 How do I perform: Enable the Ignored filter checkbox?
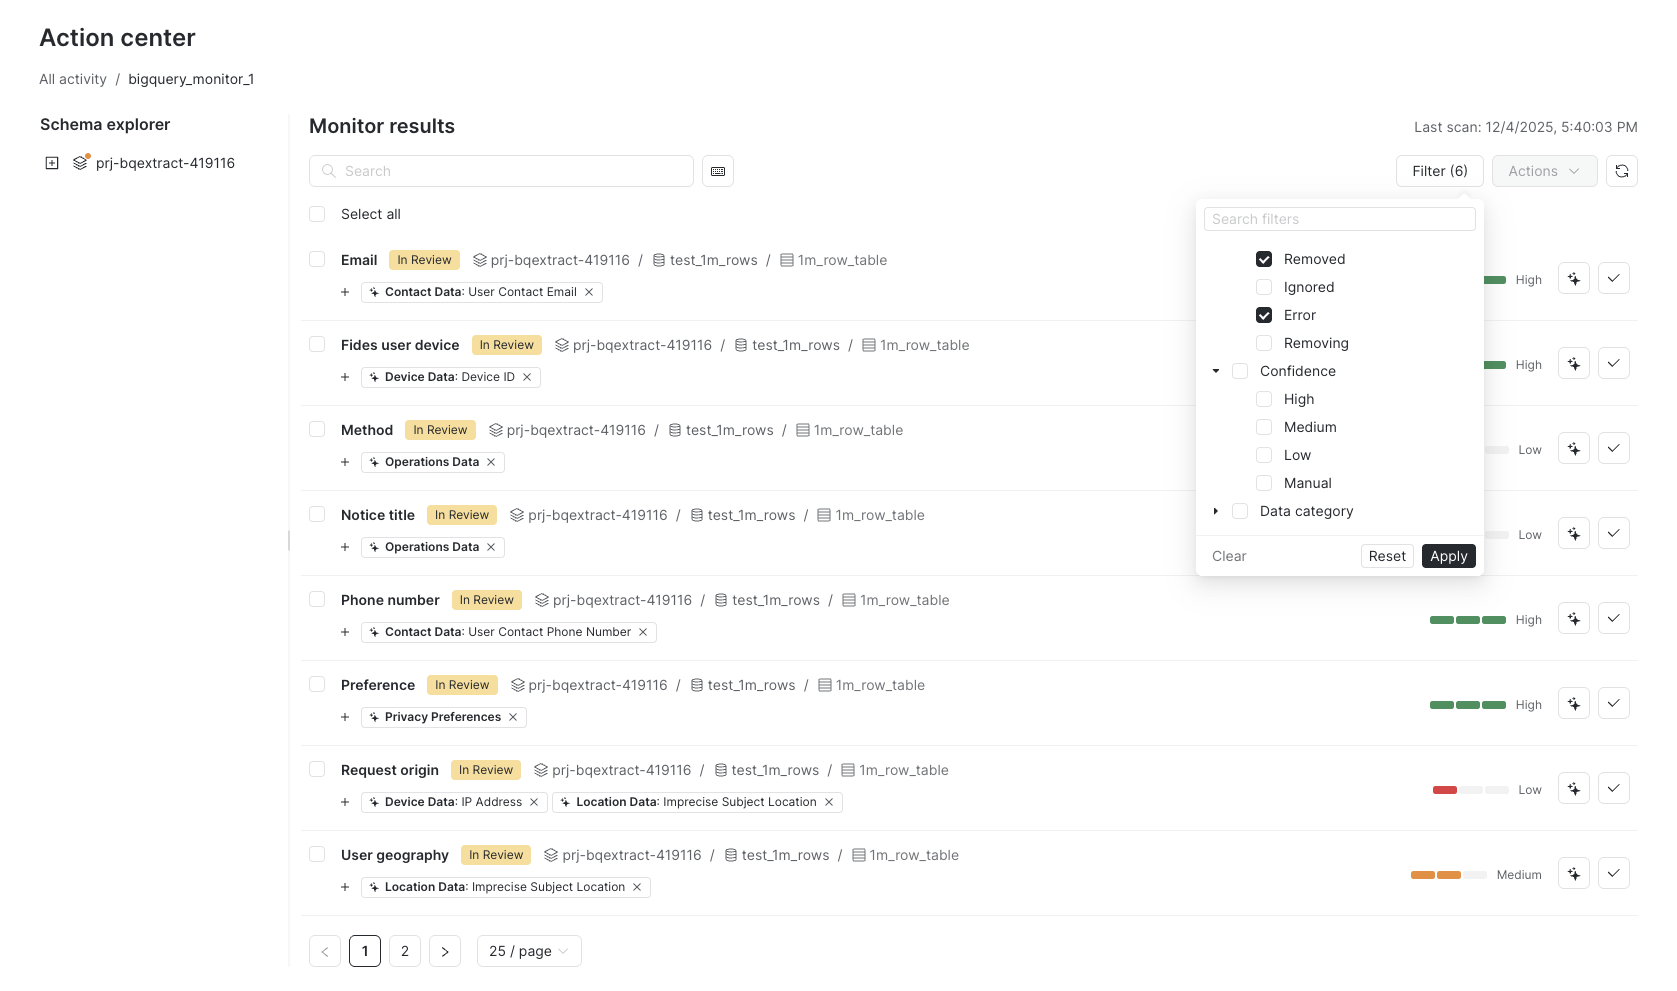1264,287
